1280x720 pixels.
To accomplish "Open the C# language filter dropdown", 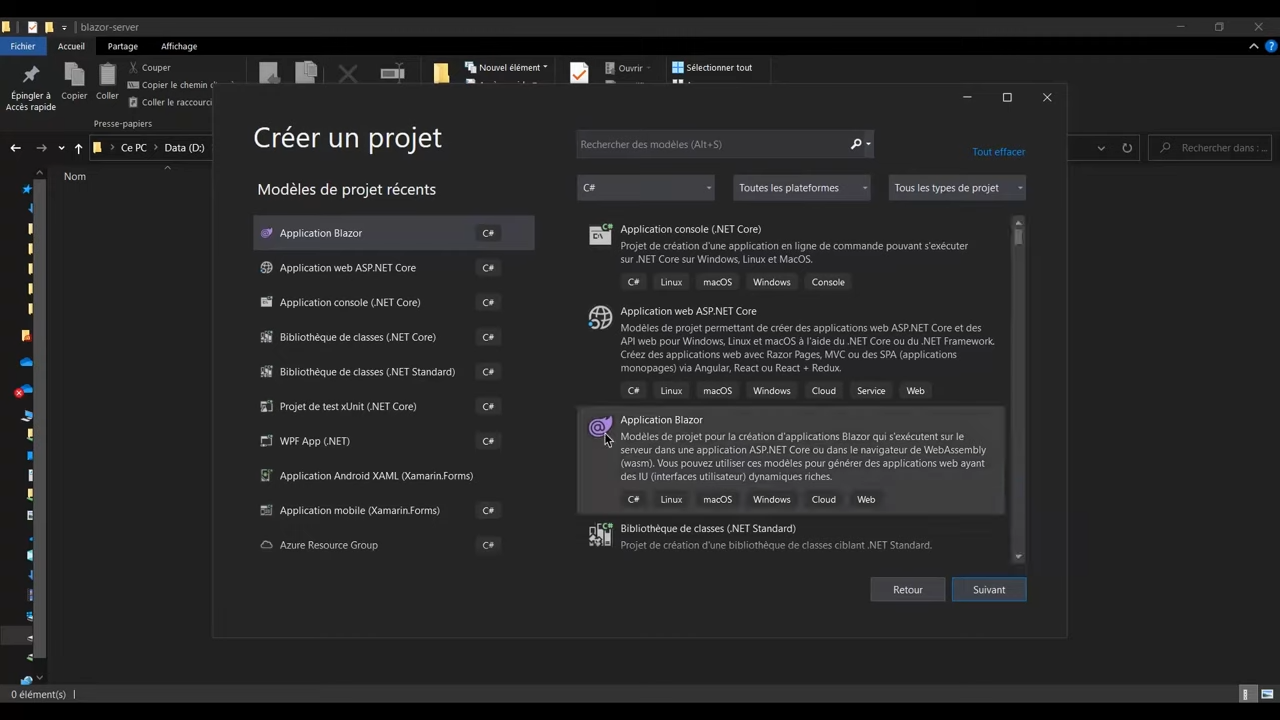I will pyautogui.click(x=645, y=187).
